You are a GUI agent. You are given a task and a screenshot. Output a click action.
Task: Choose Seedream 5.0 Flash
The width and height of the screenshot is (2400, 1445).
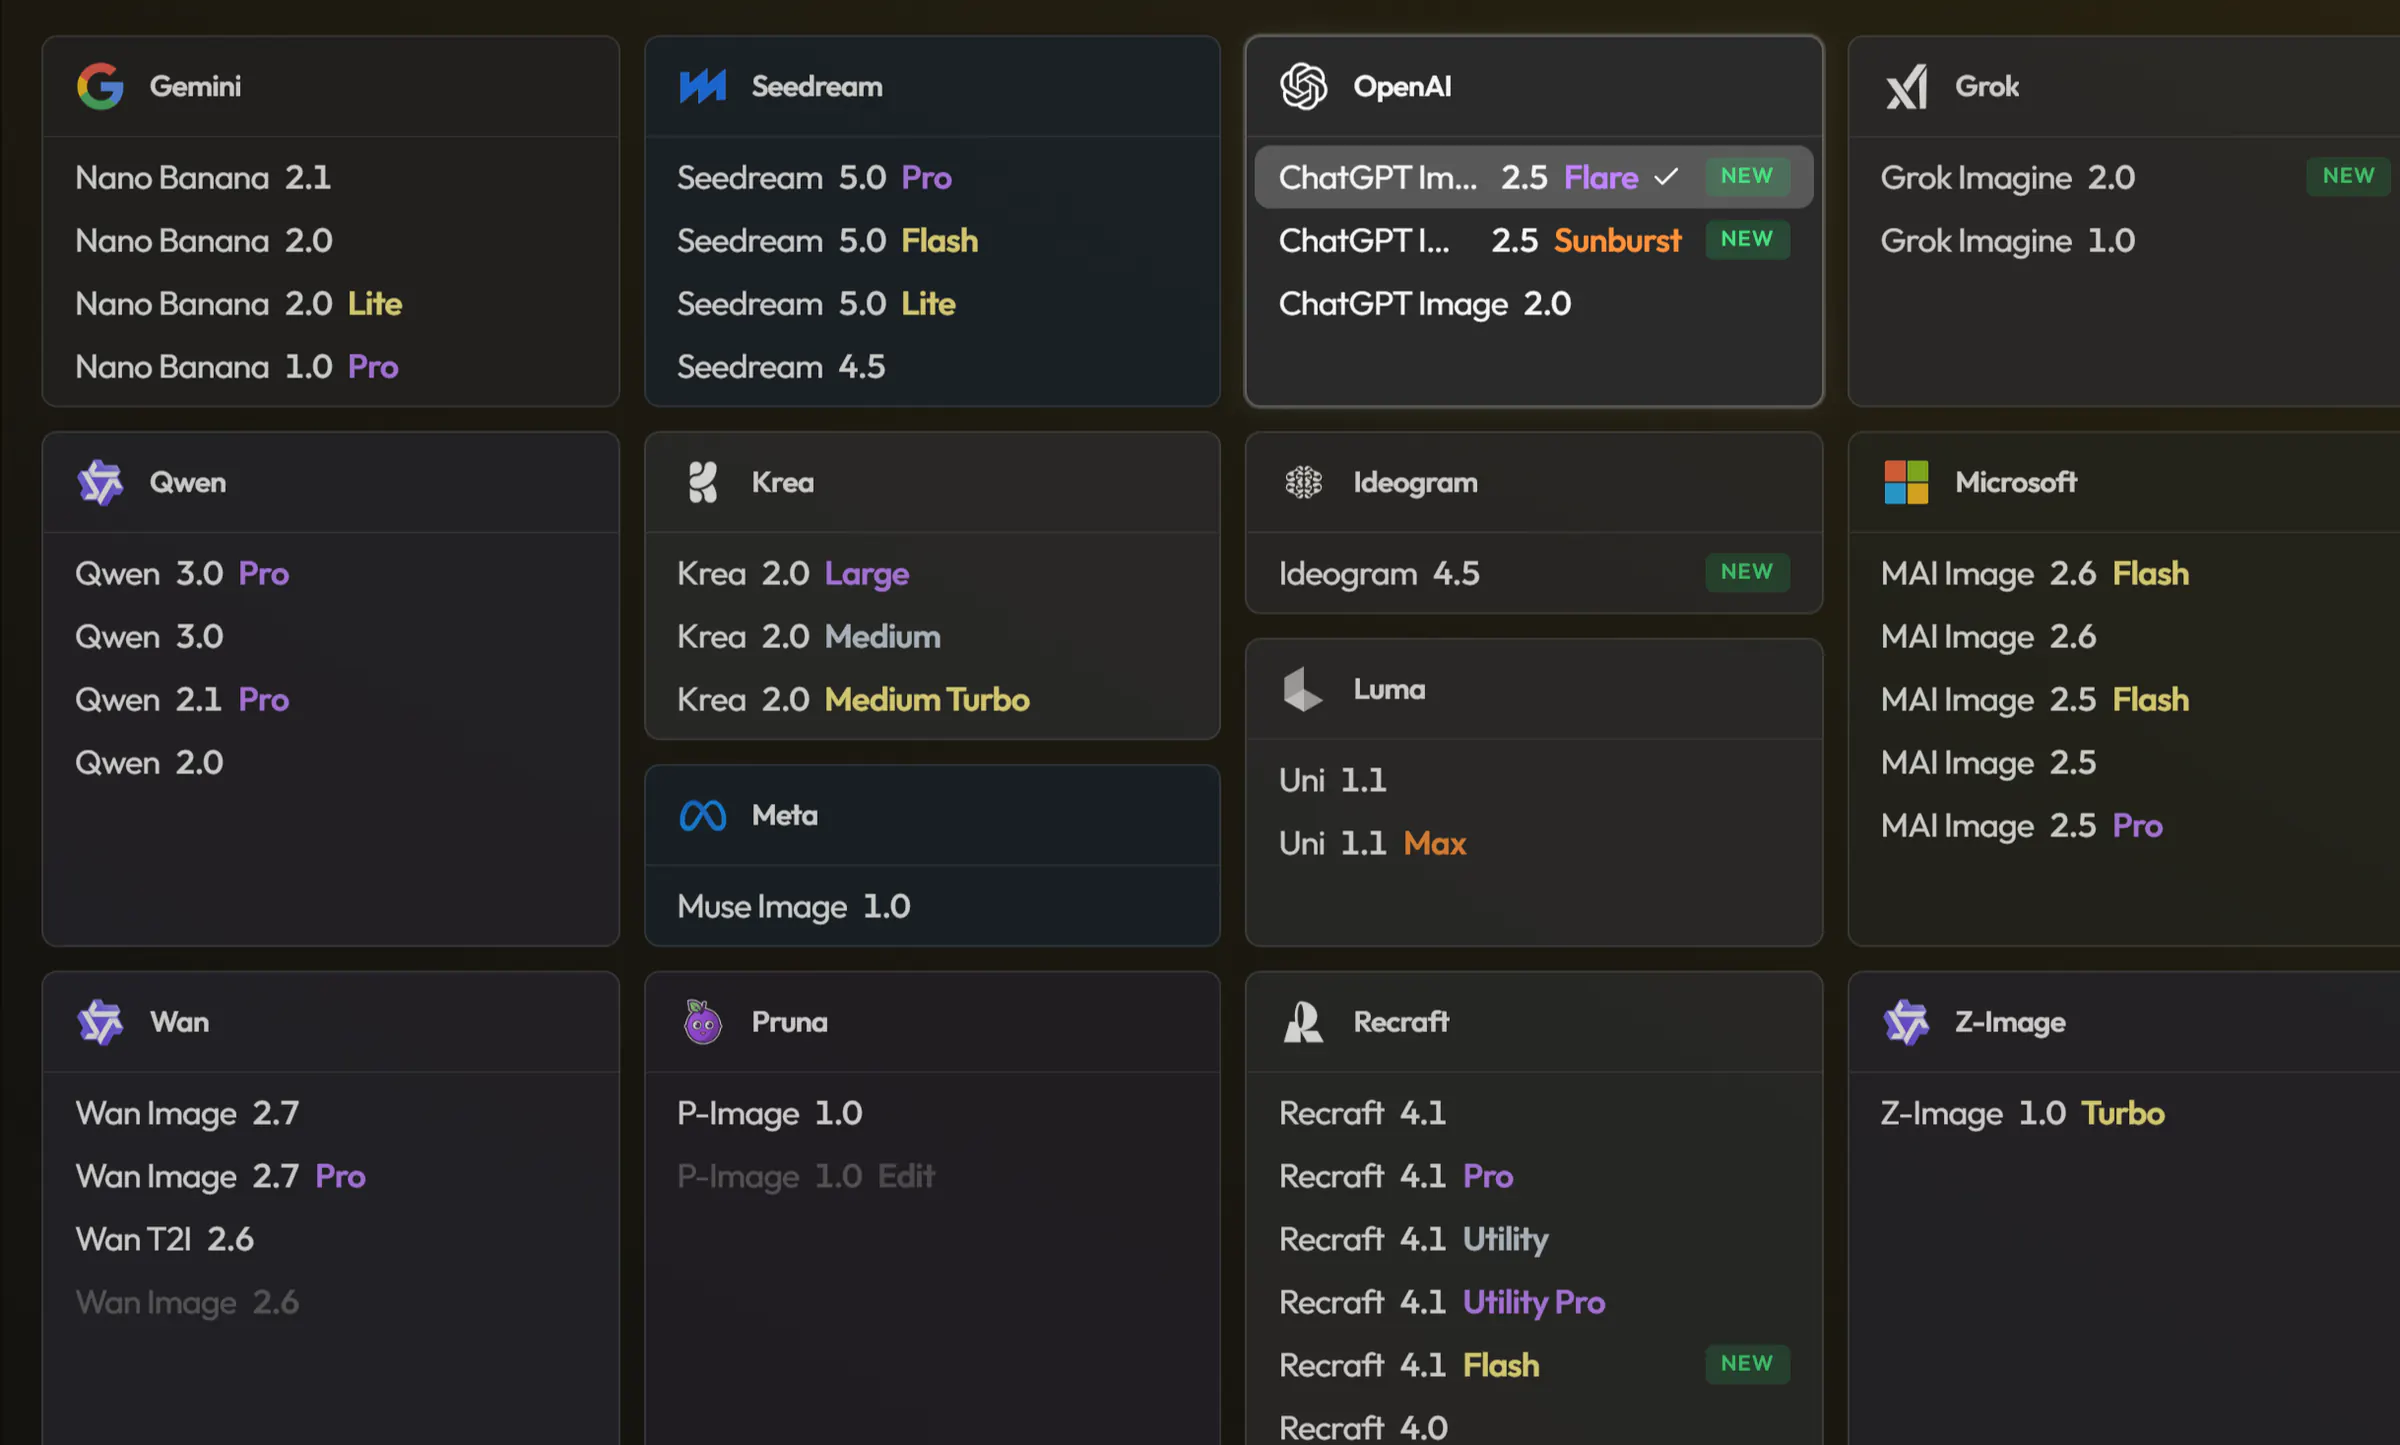(932, 240)
